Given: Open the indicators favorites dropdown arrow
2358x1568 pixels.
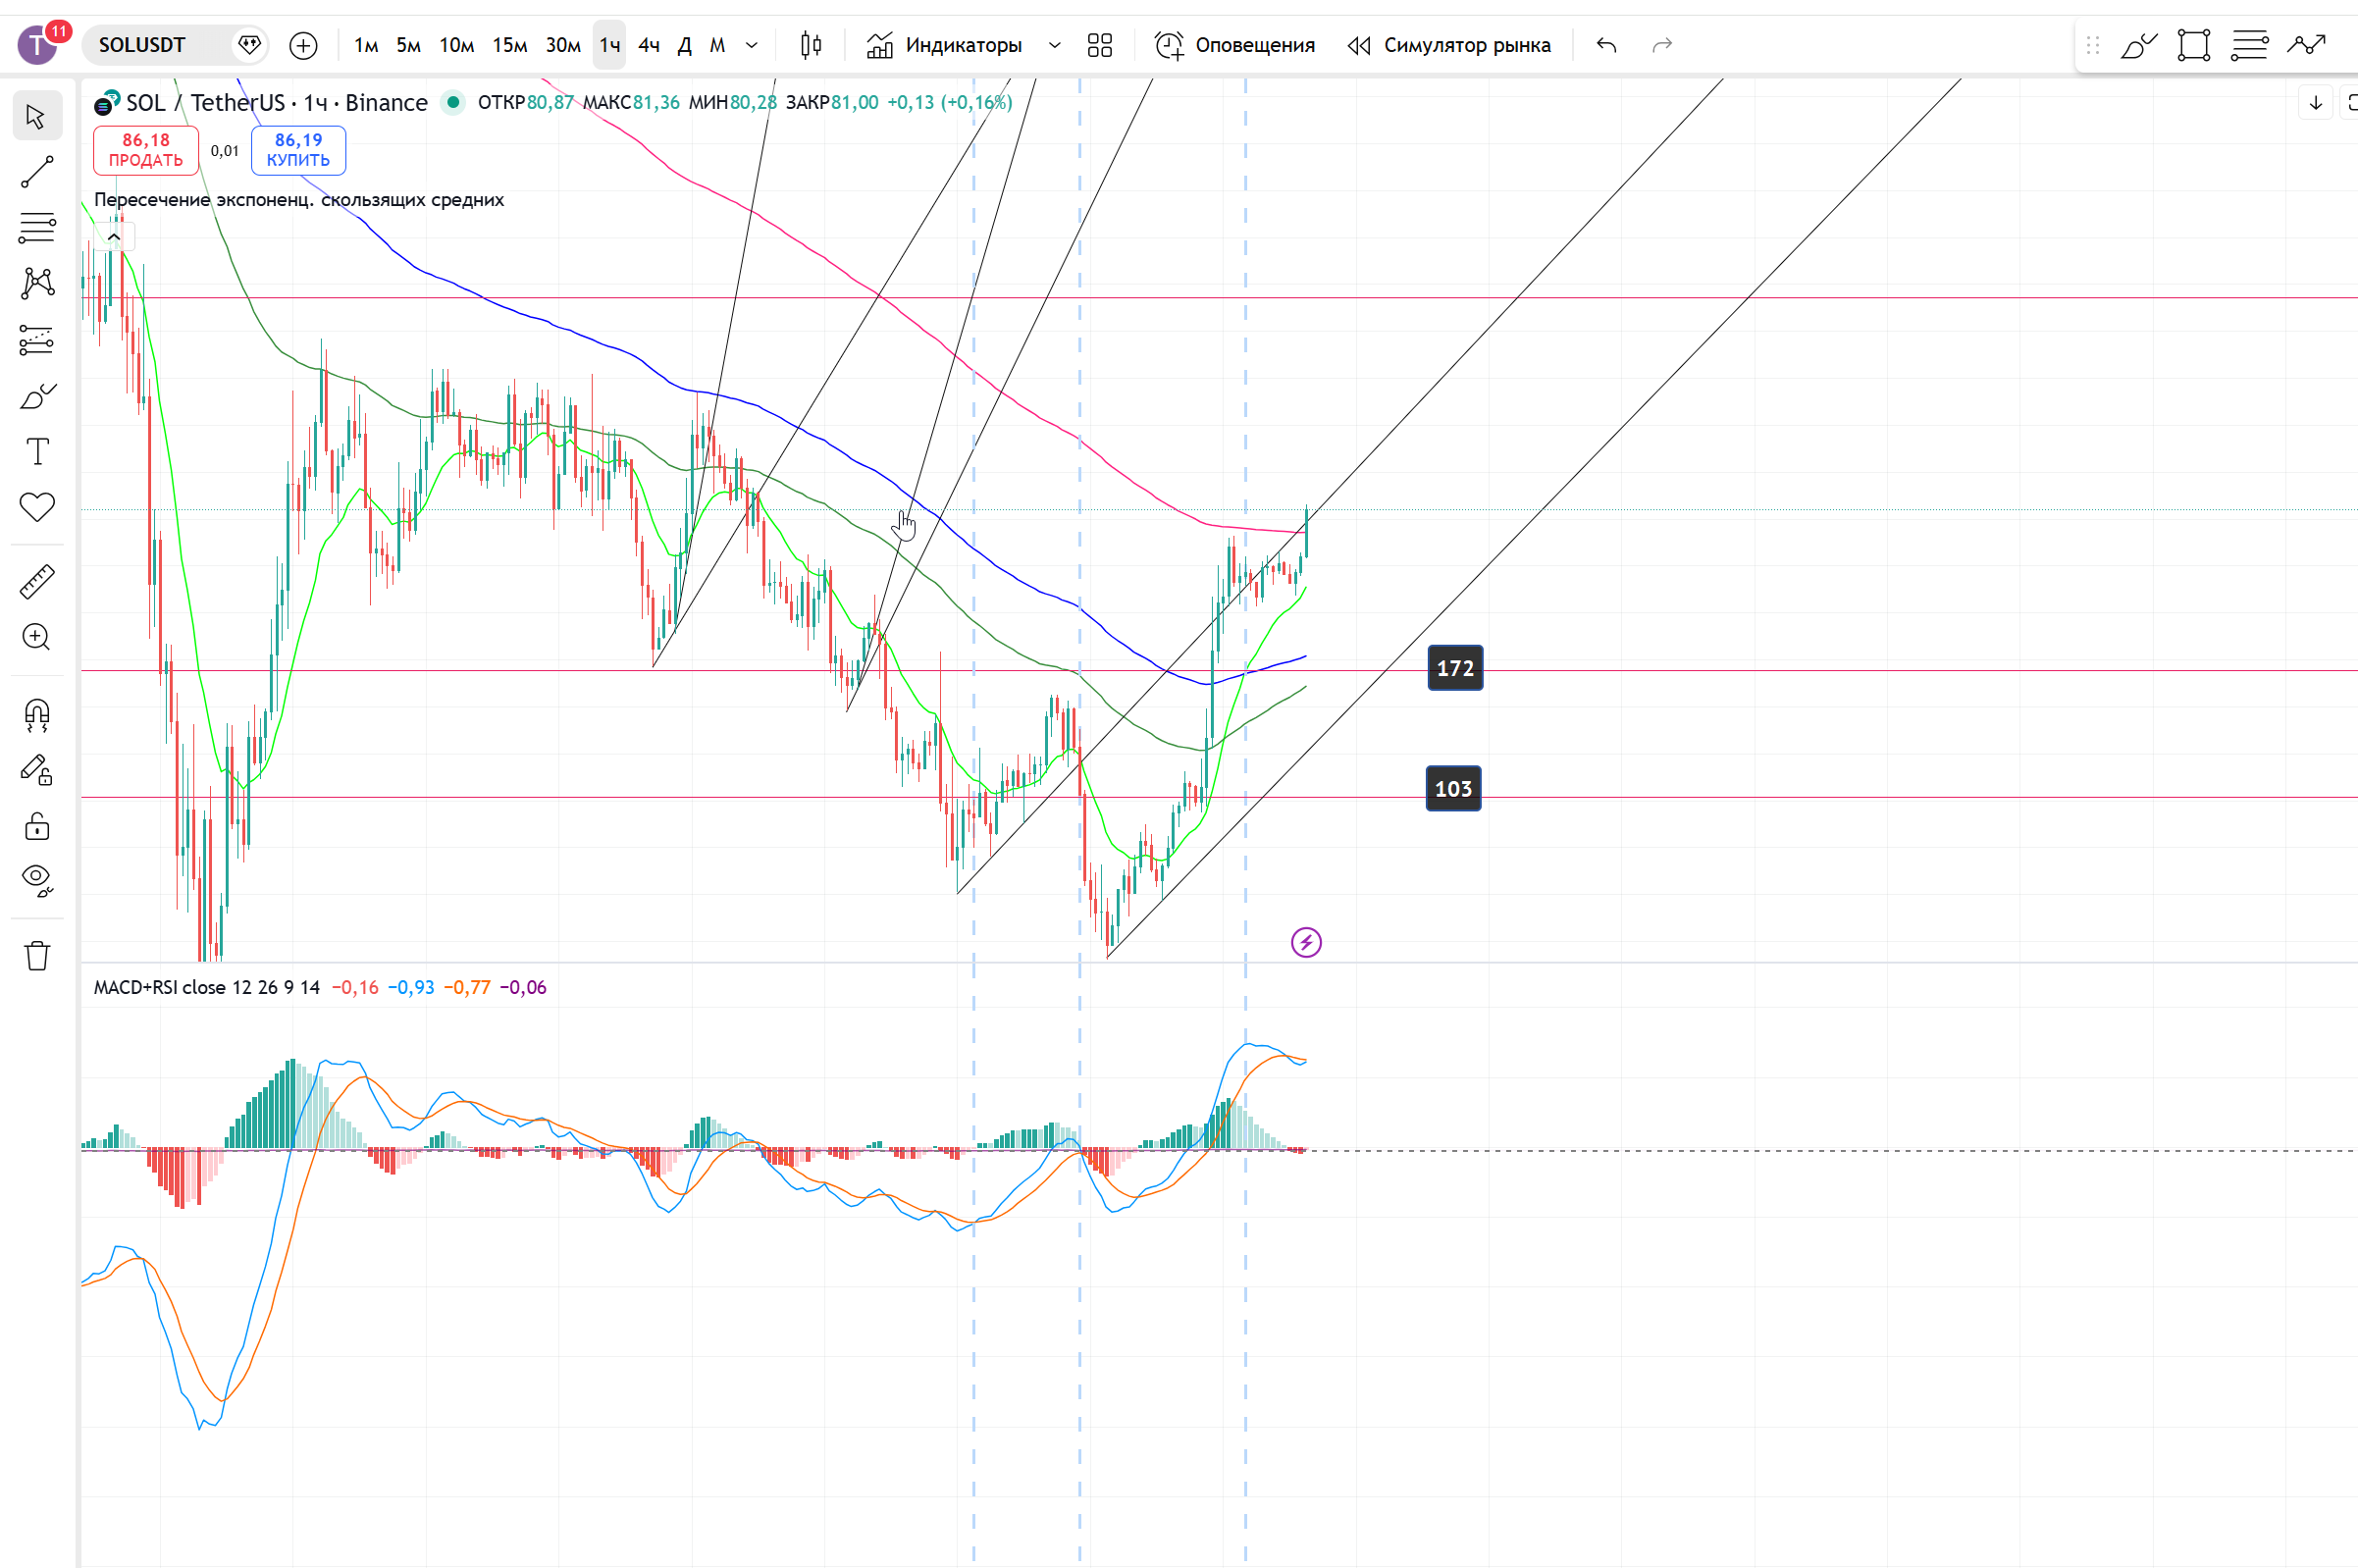Looking at the screenshot, I should [x=1054, y=45].
